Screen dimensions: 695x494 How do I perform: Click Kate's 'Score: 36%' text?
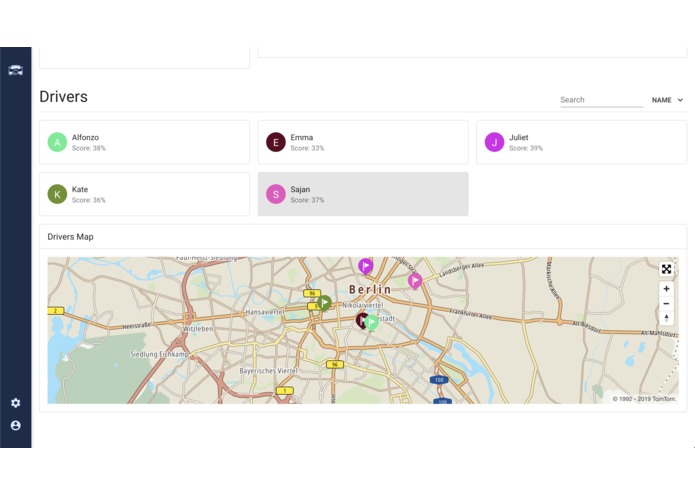click(x=89, y=200)
